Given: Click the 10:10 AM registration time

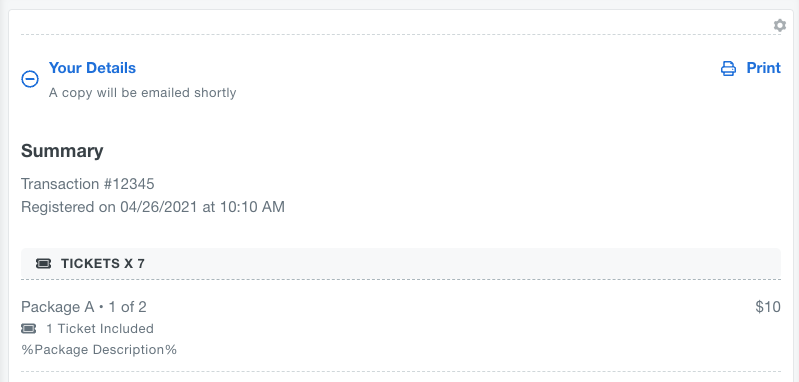Looking at the screenshot, I should click(x=252, y=207).
